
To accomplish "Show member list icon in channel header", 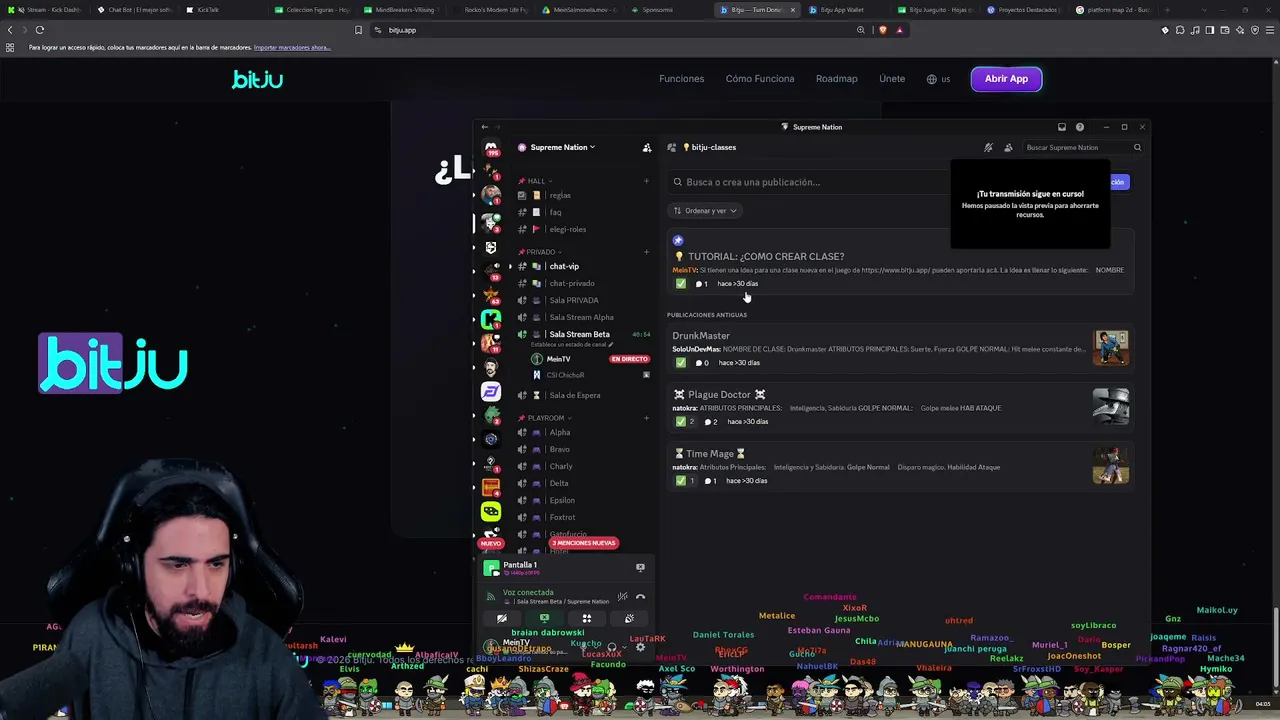I will point(1008,147).
